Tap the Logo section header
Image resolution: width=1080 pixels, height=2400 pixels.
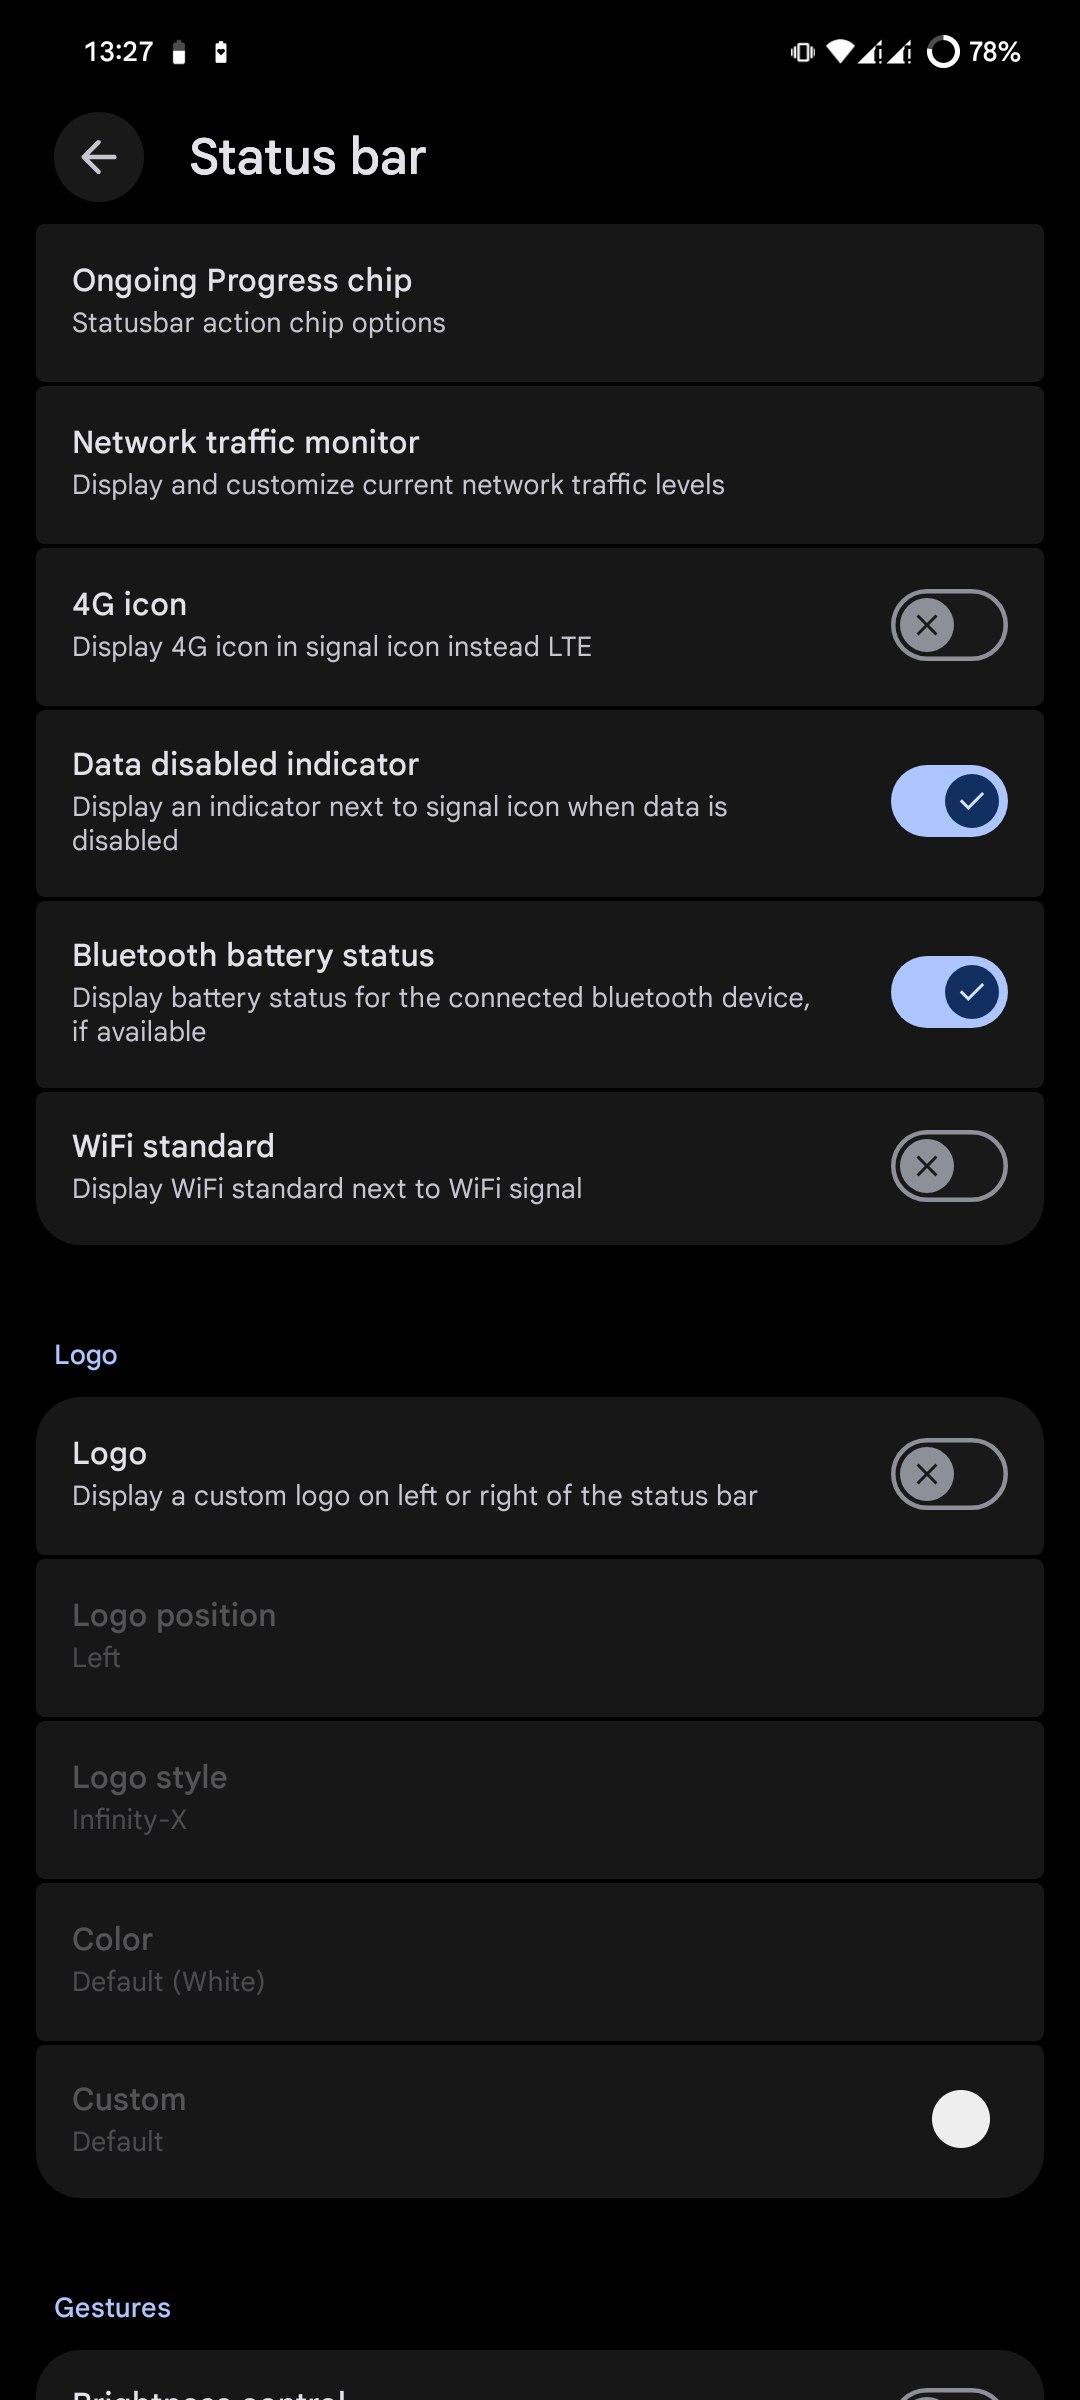click(x=86, y=1355)
